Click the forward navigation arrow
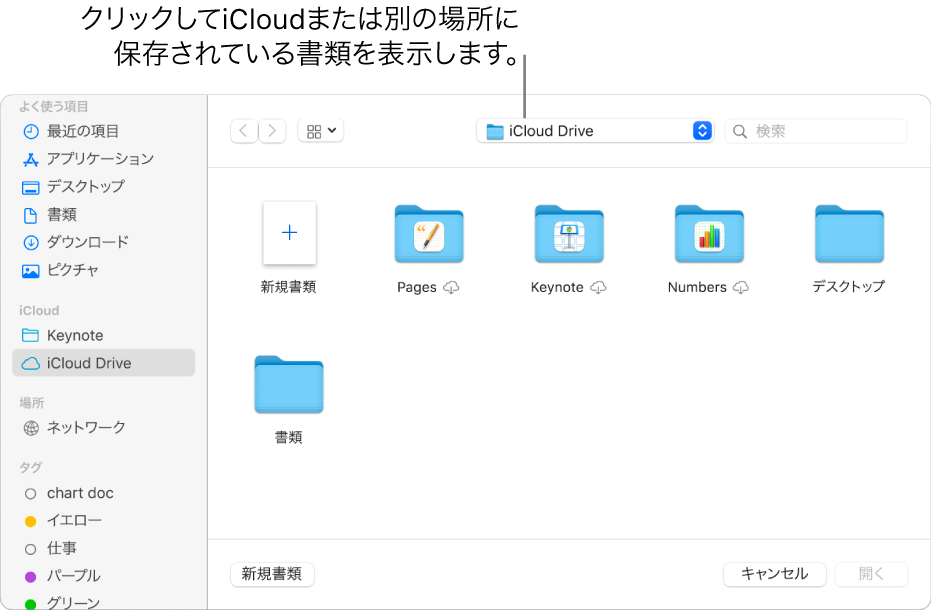The image size is (931, 612). click(272, 130)
